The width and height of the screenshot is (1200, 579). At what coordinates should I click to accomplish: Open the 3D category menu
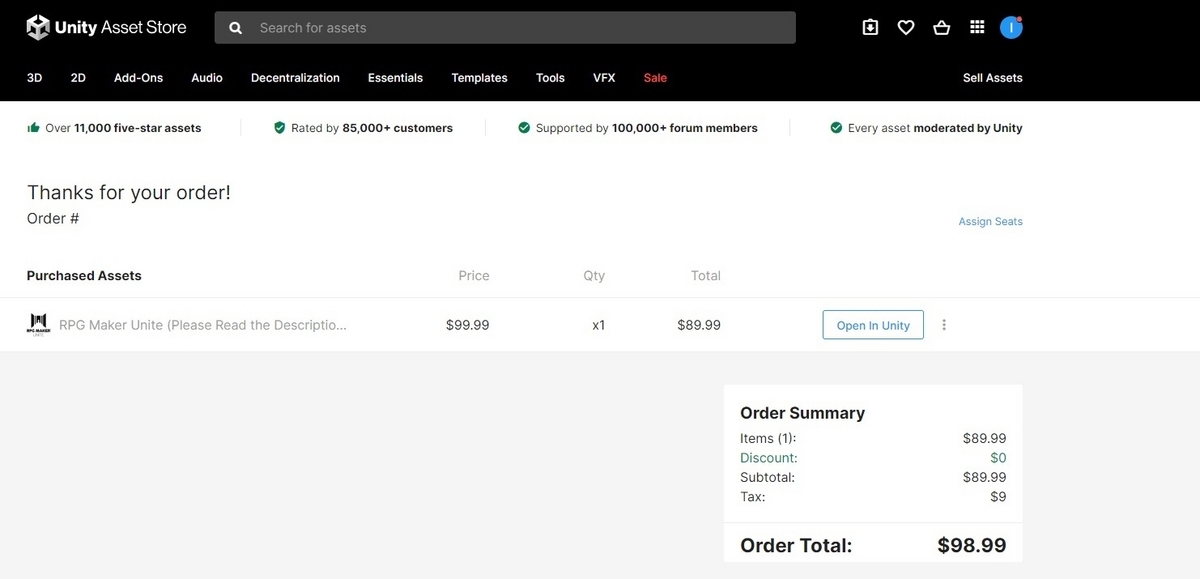[x=34, y=78]
